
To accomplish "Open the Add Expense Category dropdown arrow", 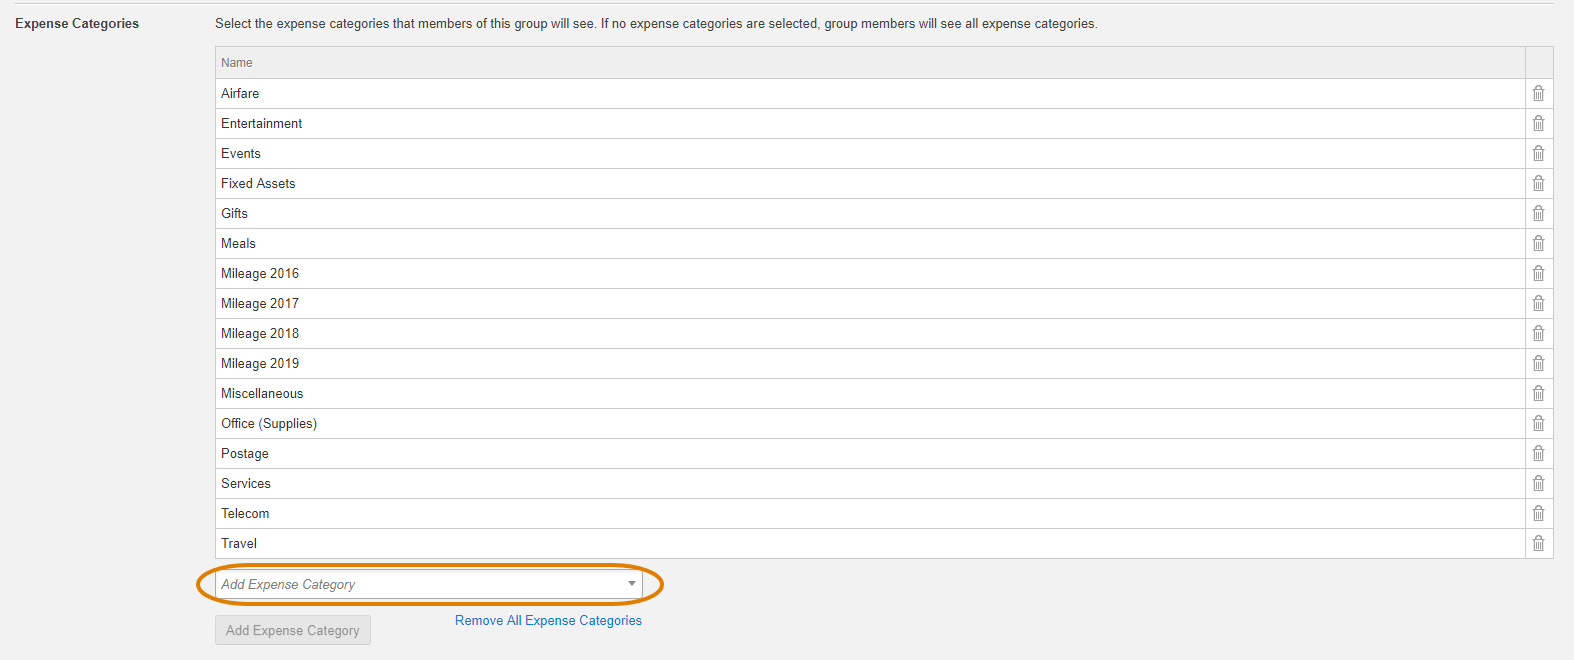I will [632, 584].
